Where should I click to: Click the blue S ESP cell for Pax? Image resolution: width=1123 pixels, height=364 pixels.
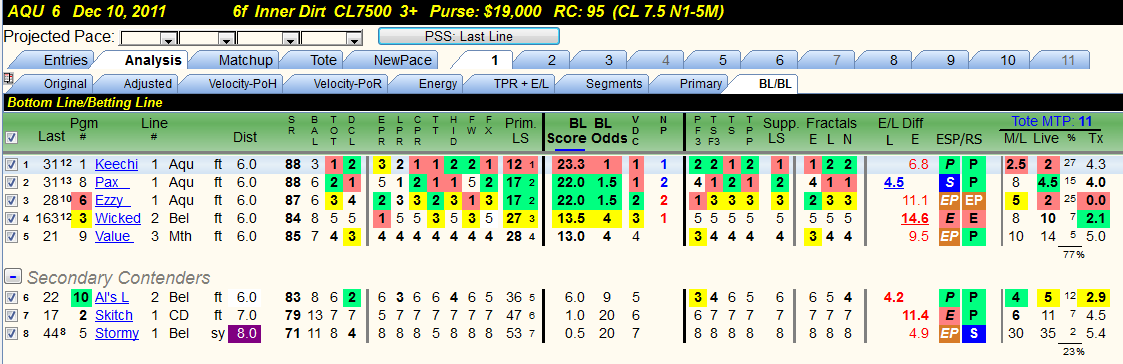coord(950,182)
